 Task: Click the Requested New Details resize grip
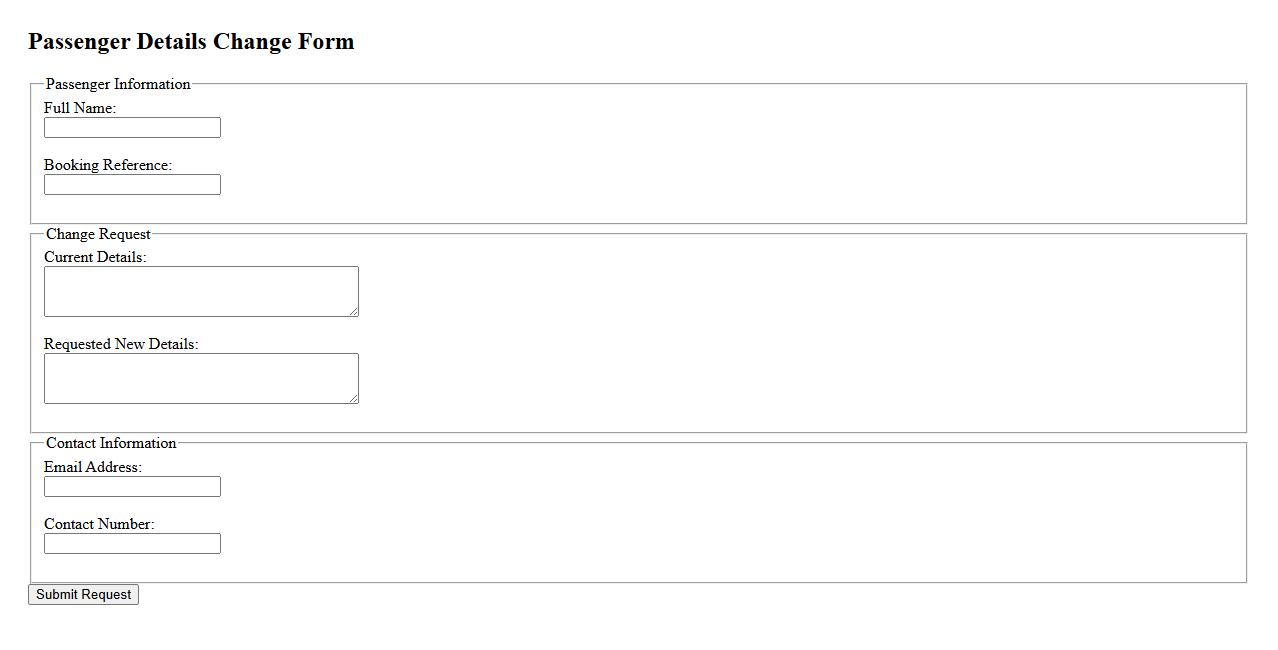354,399
